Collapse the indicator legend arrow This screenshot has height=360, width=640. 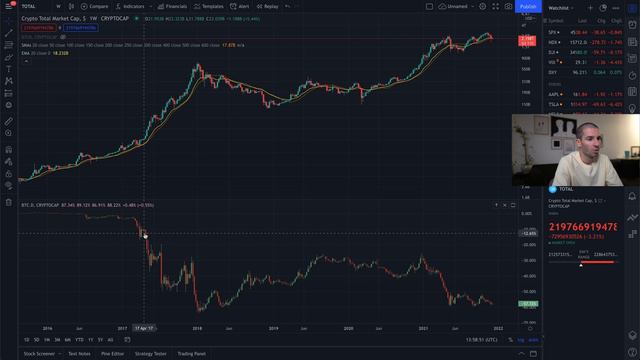point(26,61)
